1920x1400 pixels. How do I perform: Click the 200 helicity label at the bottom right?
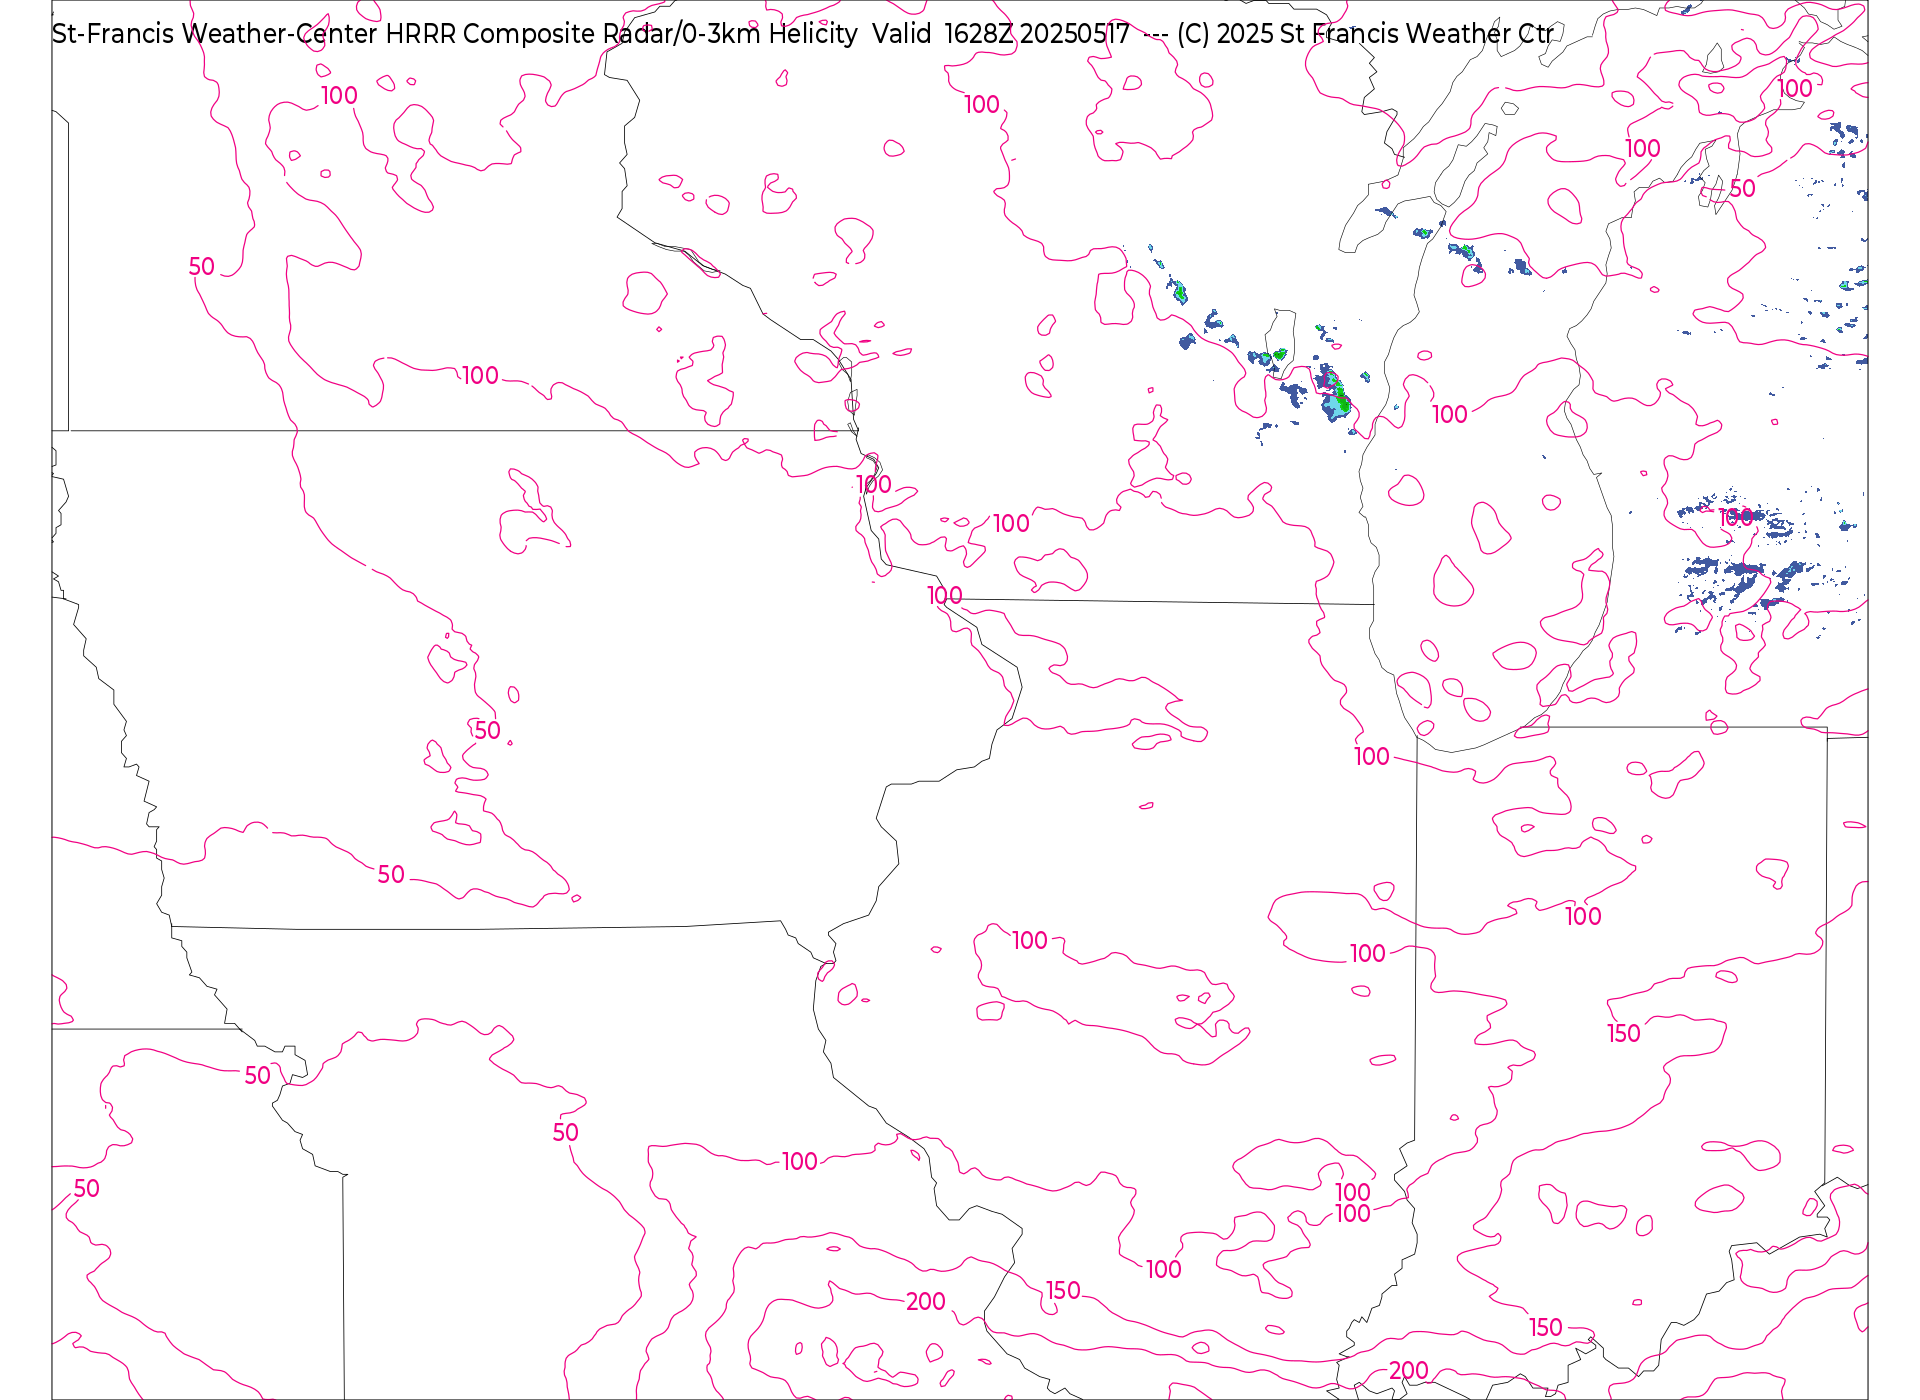click(1408, 1370)
